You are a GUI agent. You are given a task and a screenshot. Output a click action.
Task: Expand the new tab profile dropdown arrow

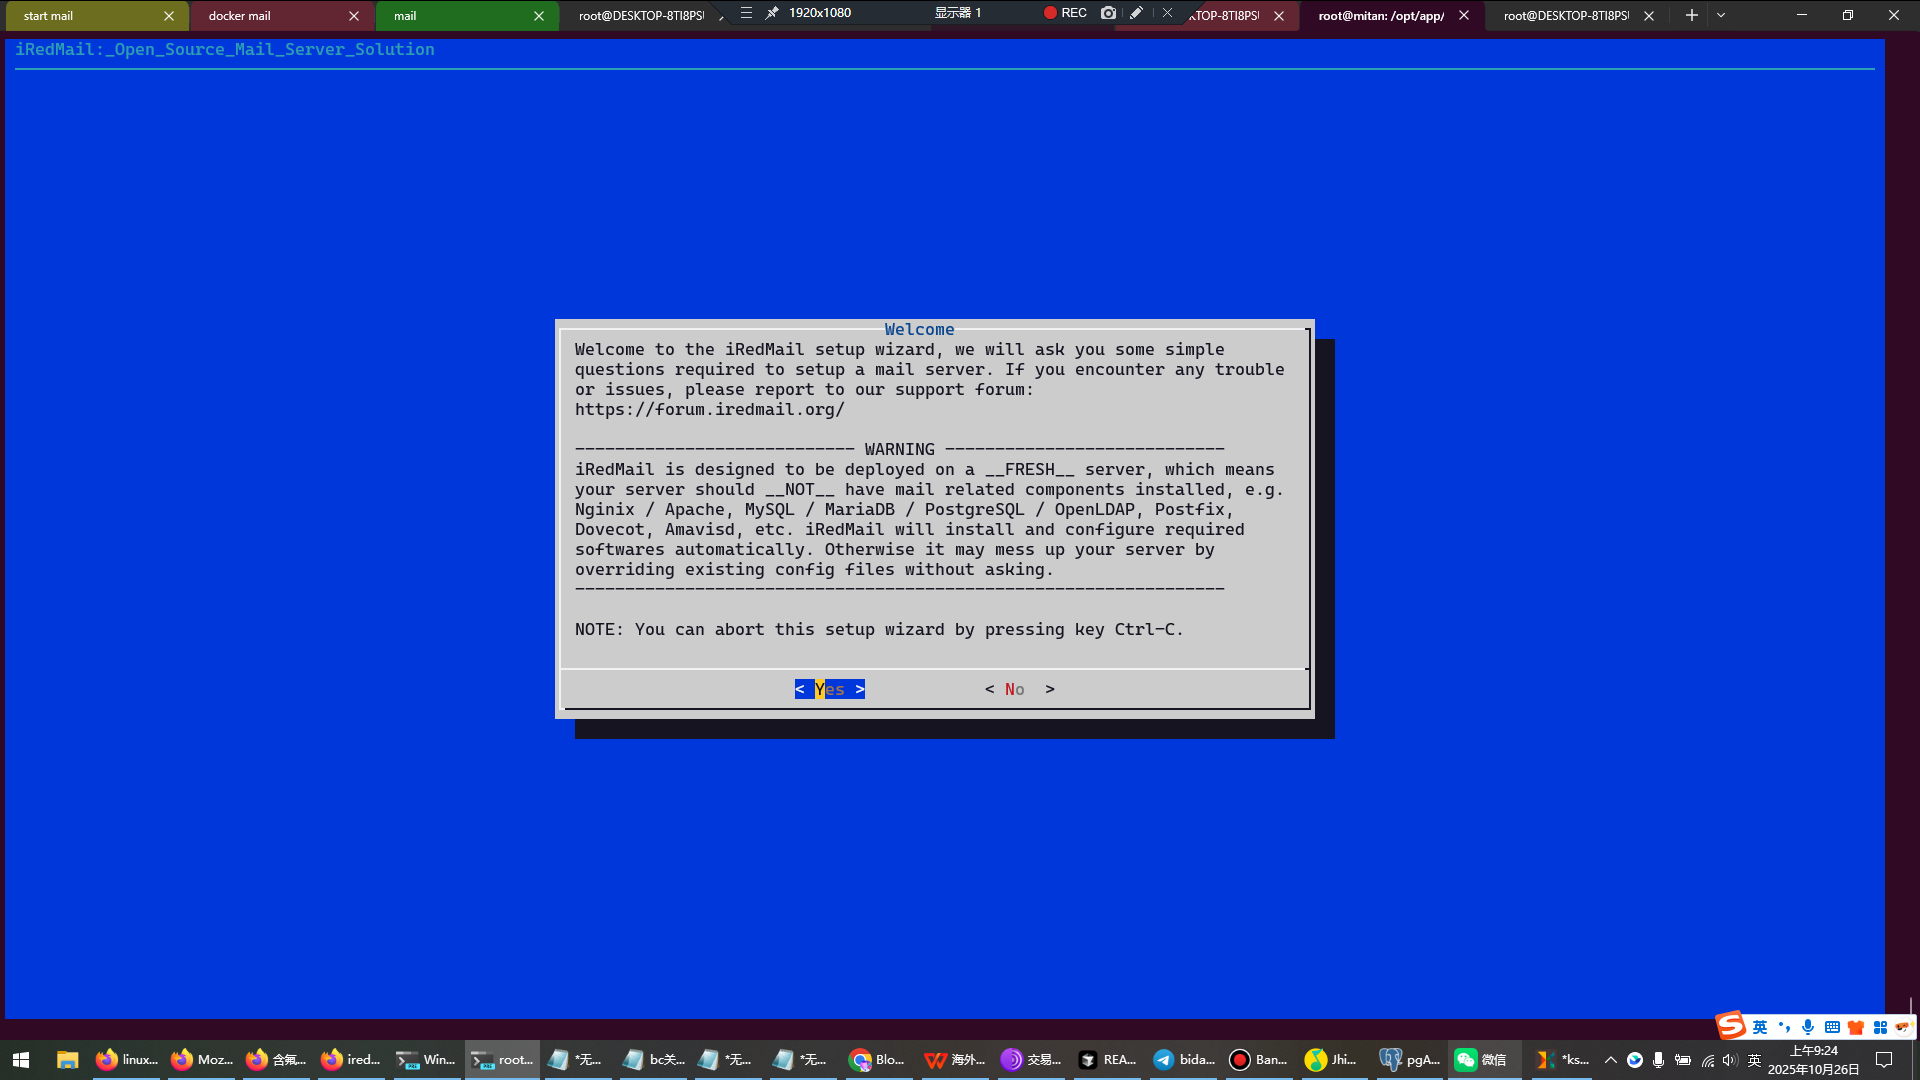[1721, 15]
